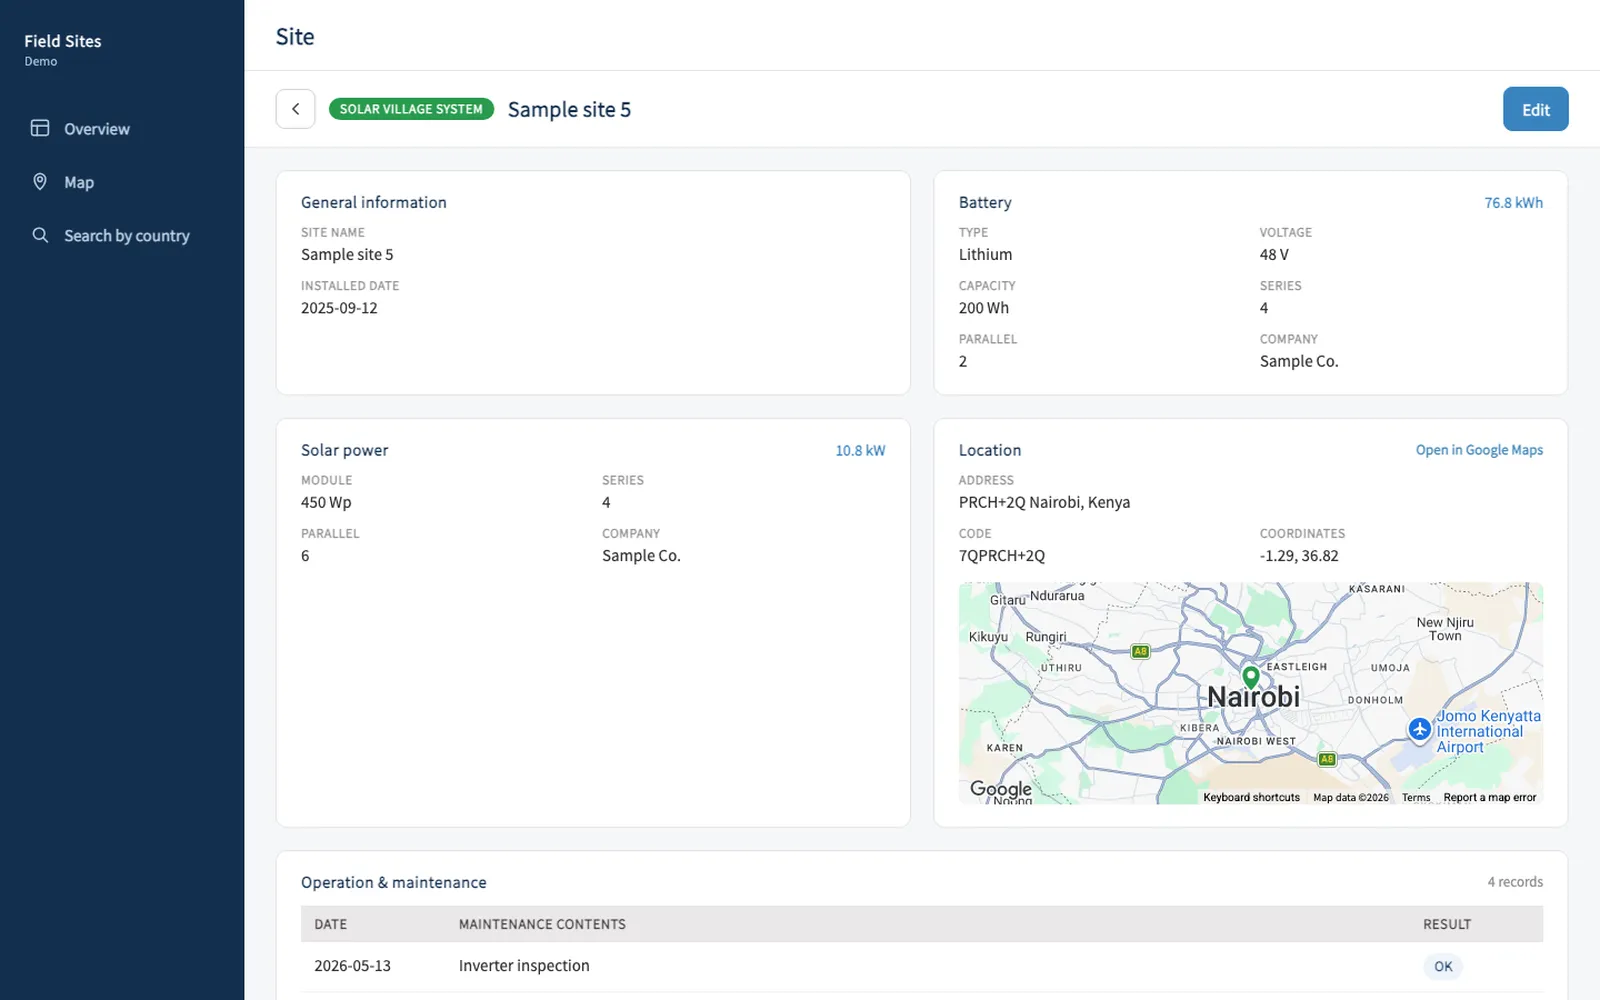Click the SOLAR VILLAGE SYSTEM badge
1600x1000 pixels.
[x=411, y=109]
